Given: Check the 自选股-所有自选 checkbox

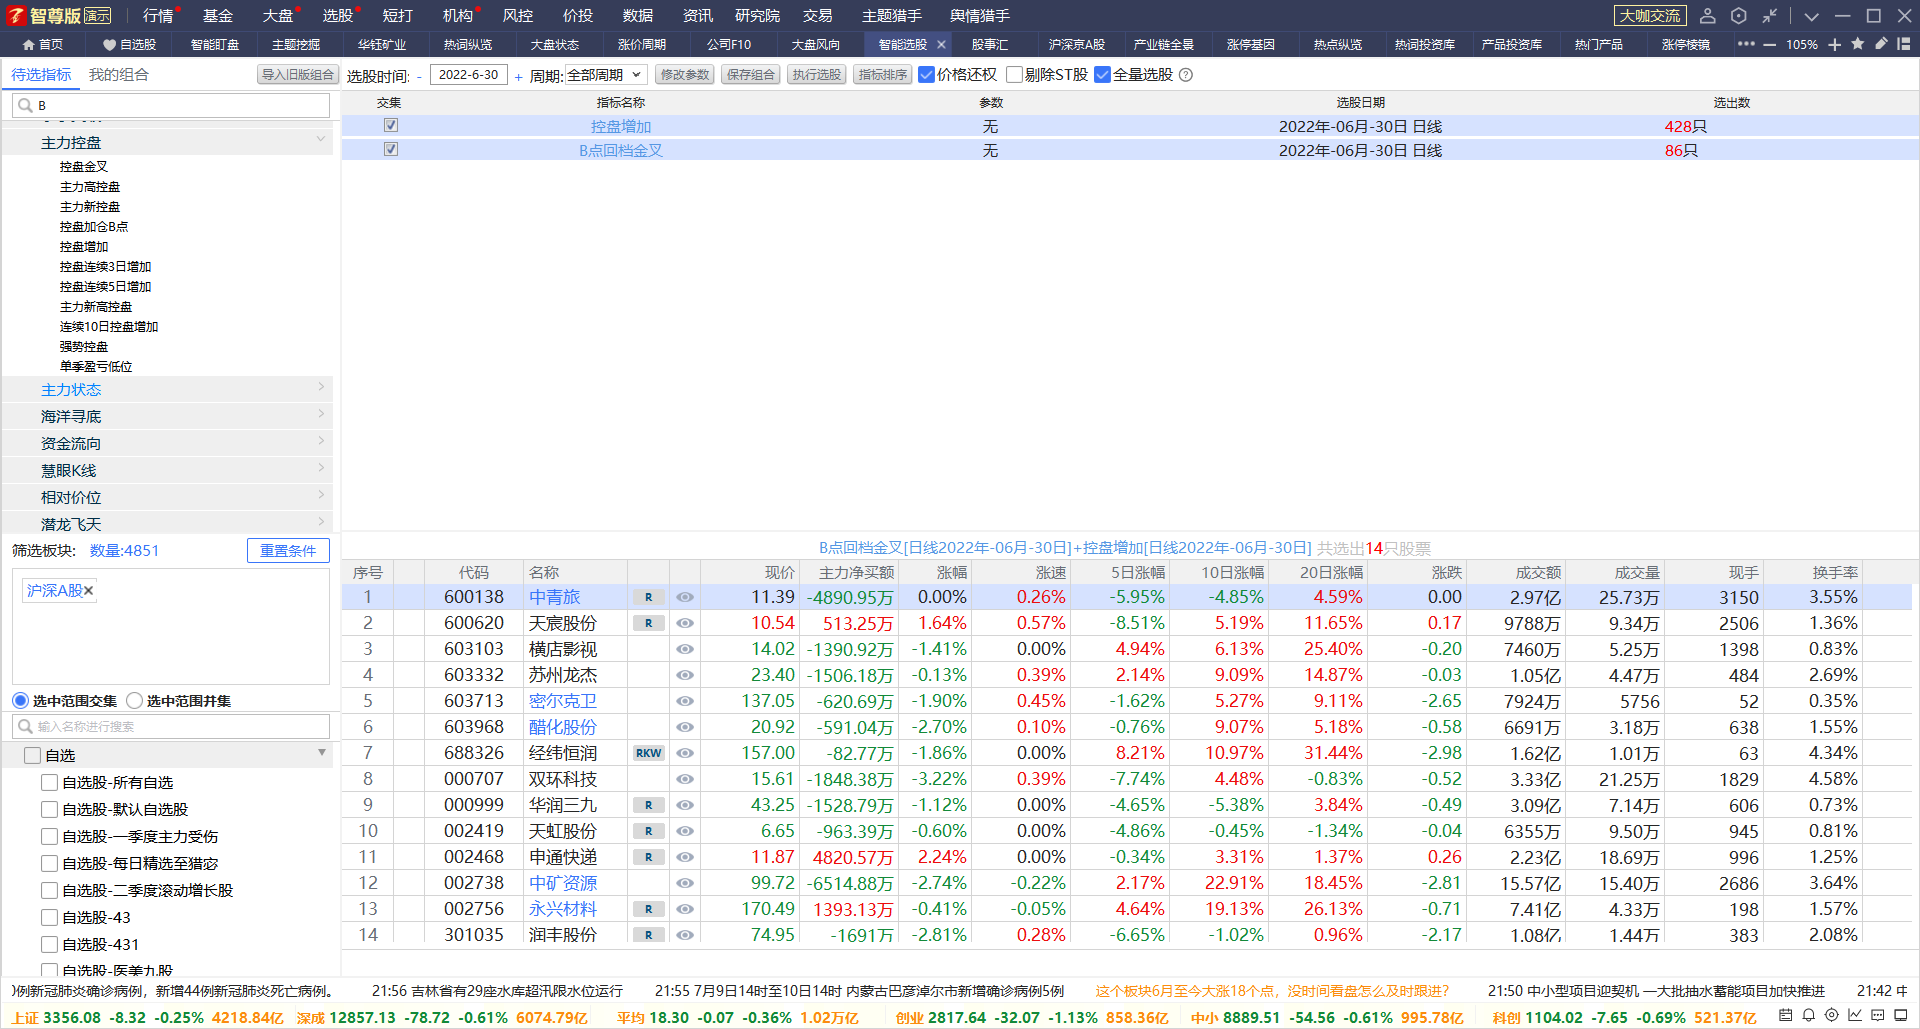Looking at the screenshot, I should coord(49,782).
